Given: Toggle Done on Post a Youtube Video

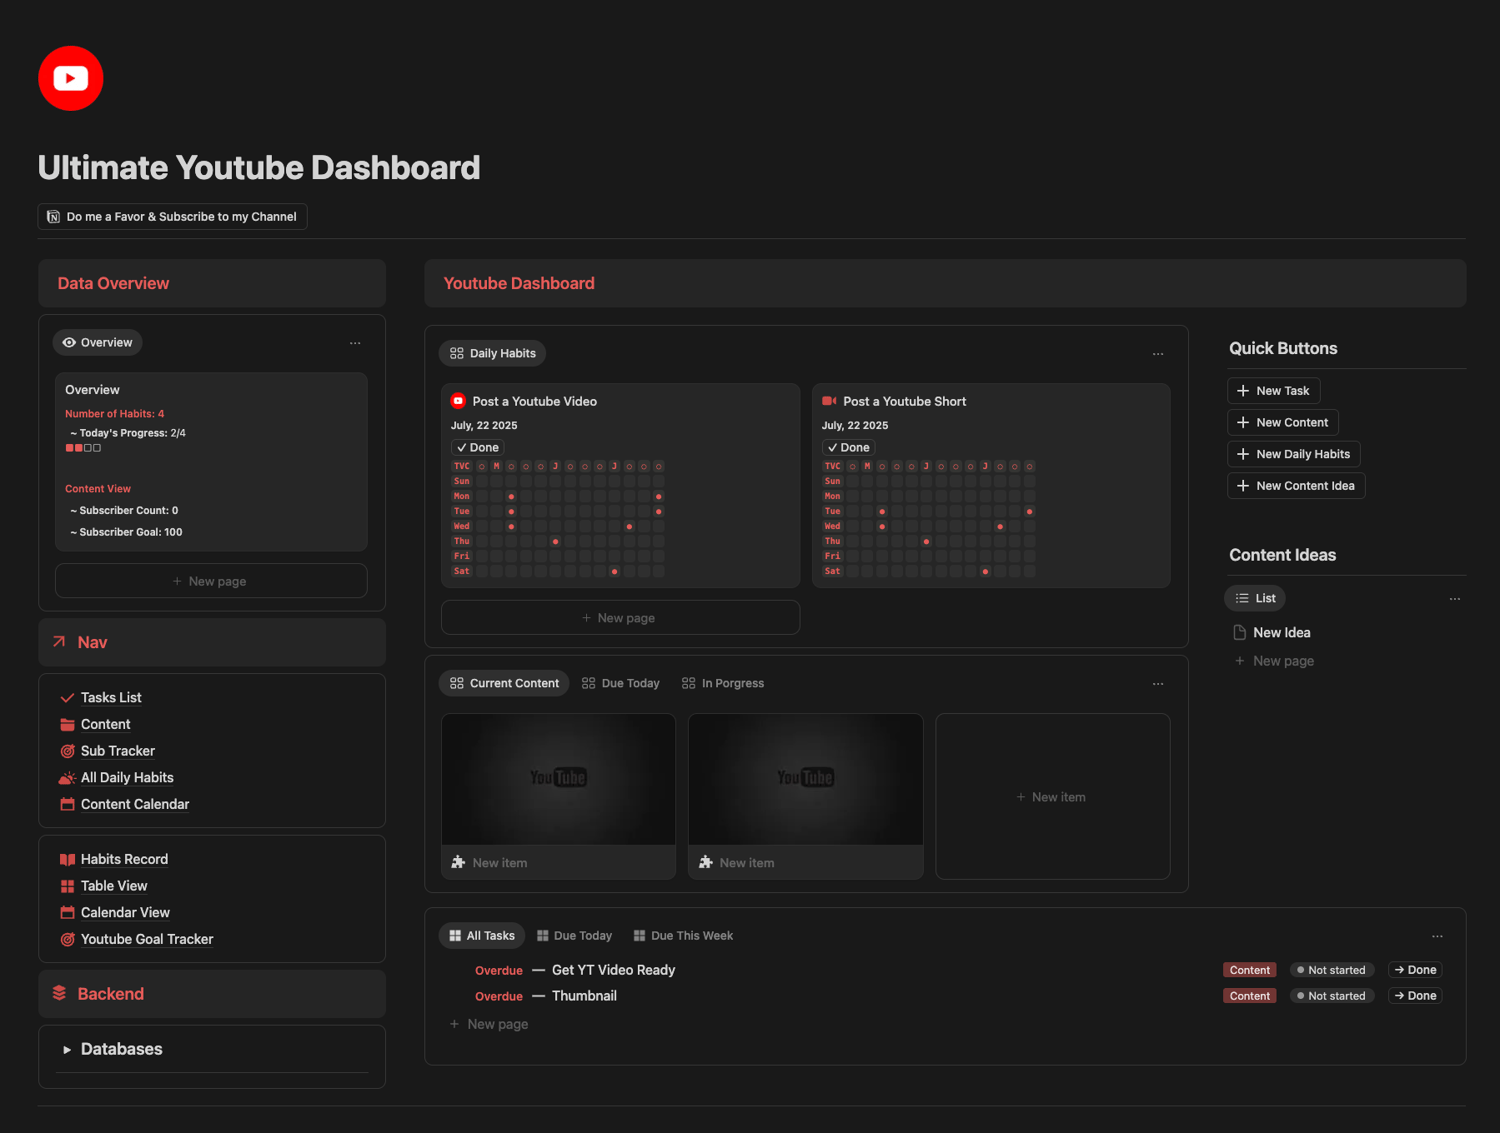Looking at the screenshot, I should coord(478,448).
